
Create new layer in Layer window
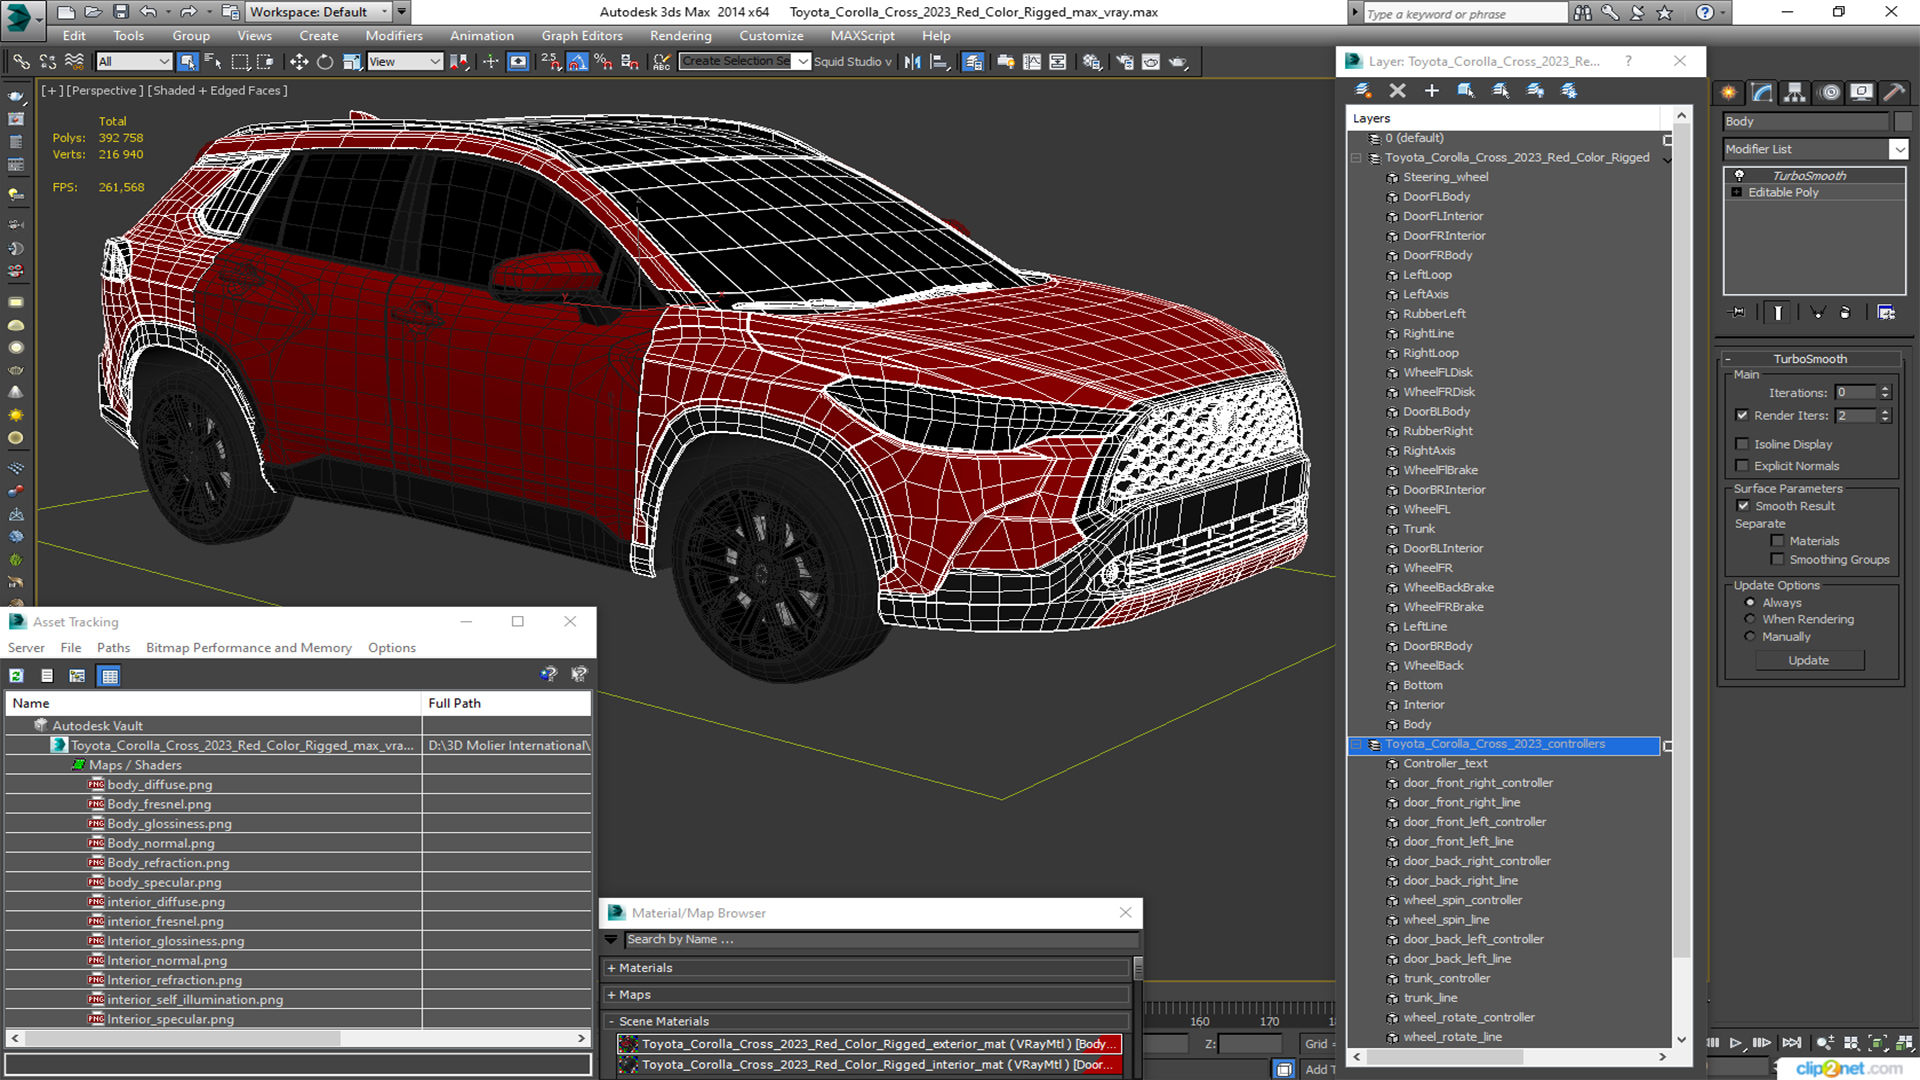(x=1363, y=91)
